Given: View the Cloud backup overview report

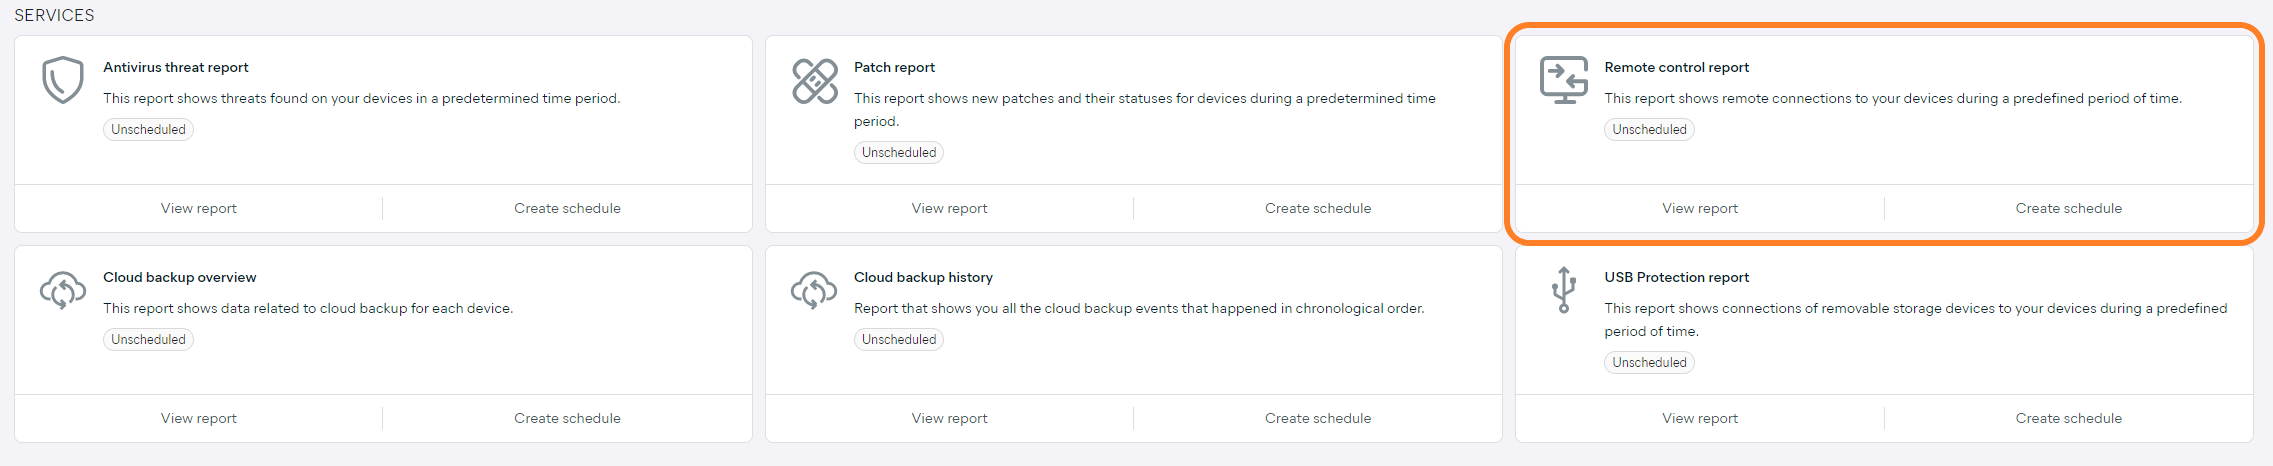Looking at the screenshot, I should (198, 418).
